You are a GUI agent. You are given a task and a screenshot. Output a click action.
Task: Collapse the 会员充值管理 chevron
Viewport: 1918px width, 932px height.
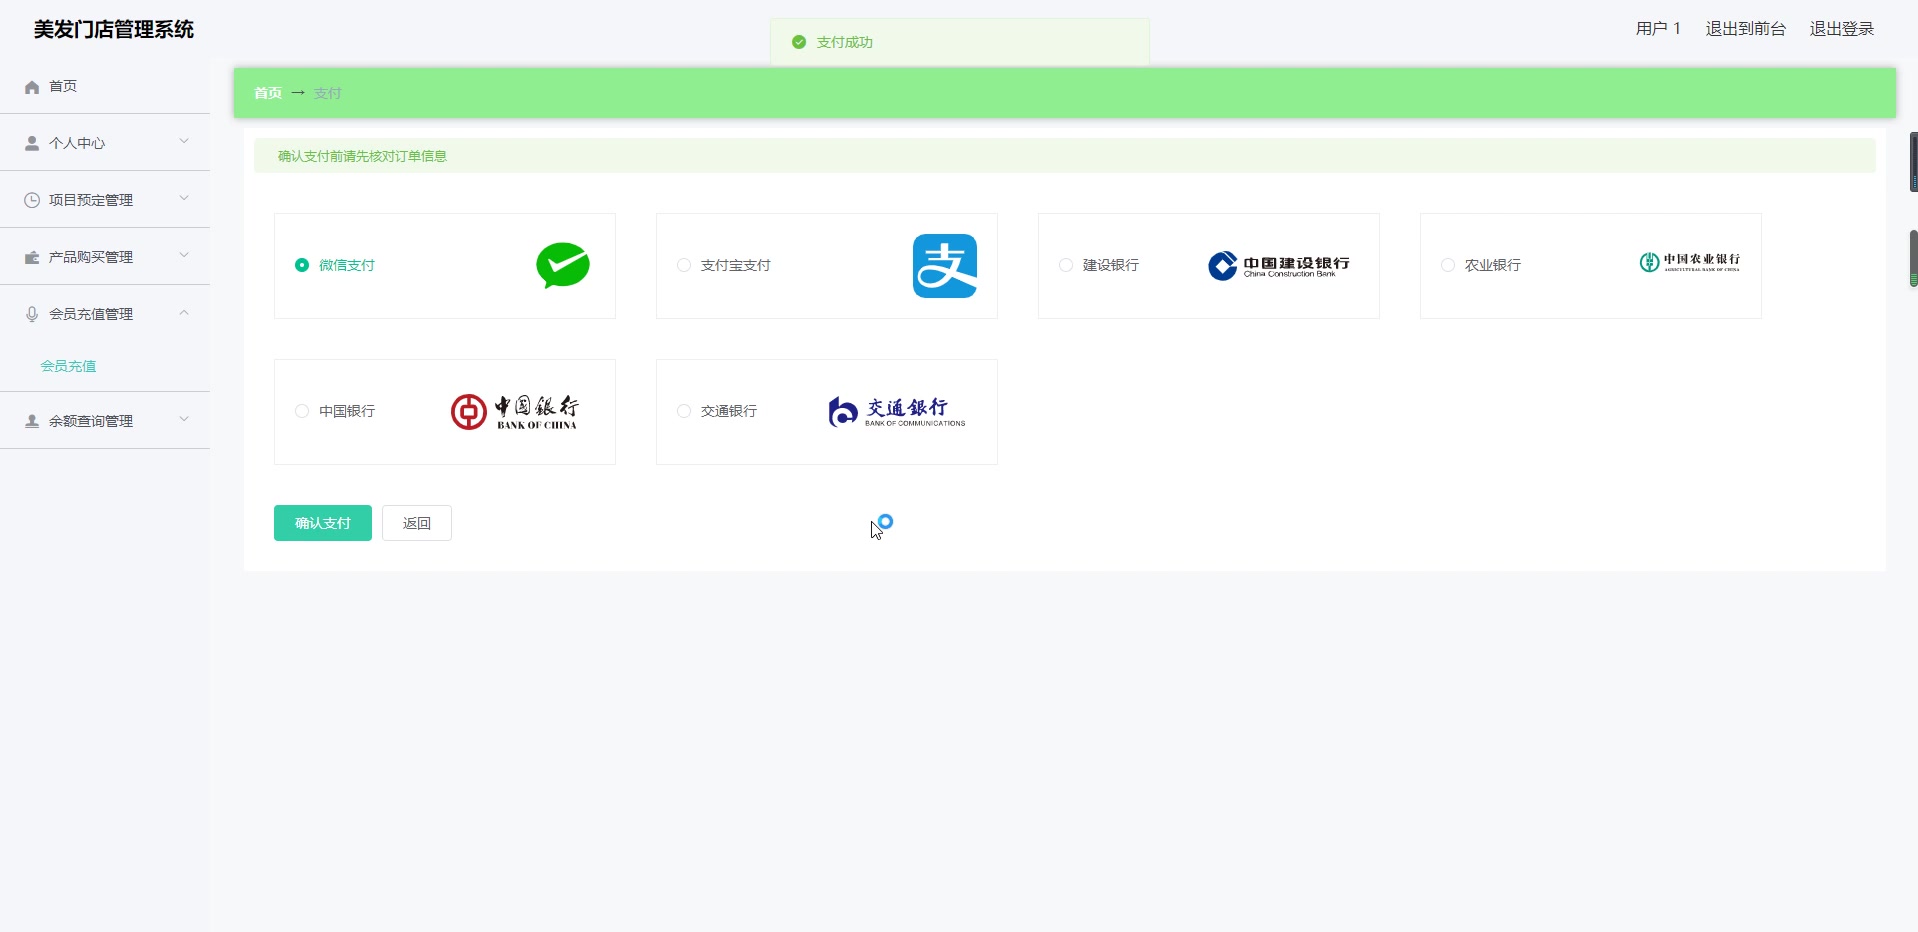coord(184,313)
